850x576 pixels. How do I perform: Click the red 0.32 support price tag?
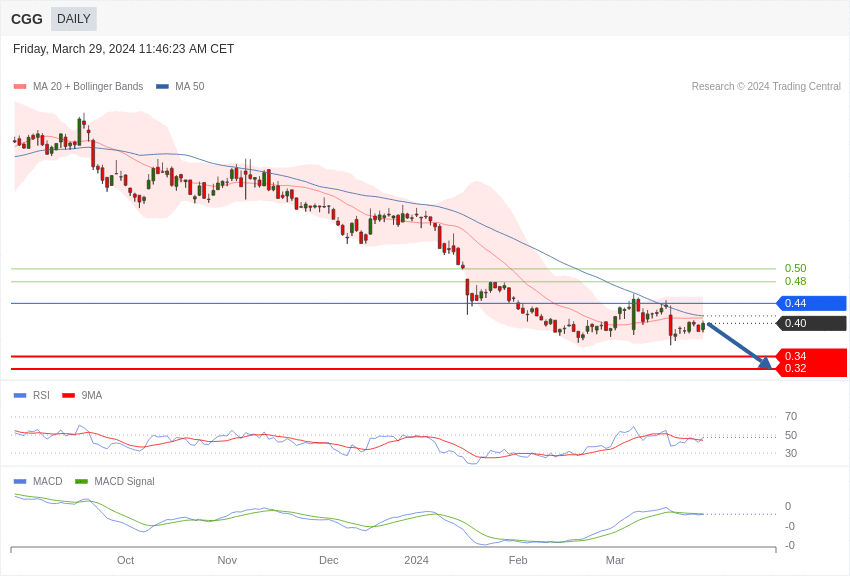coord(811,369)
